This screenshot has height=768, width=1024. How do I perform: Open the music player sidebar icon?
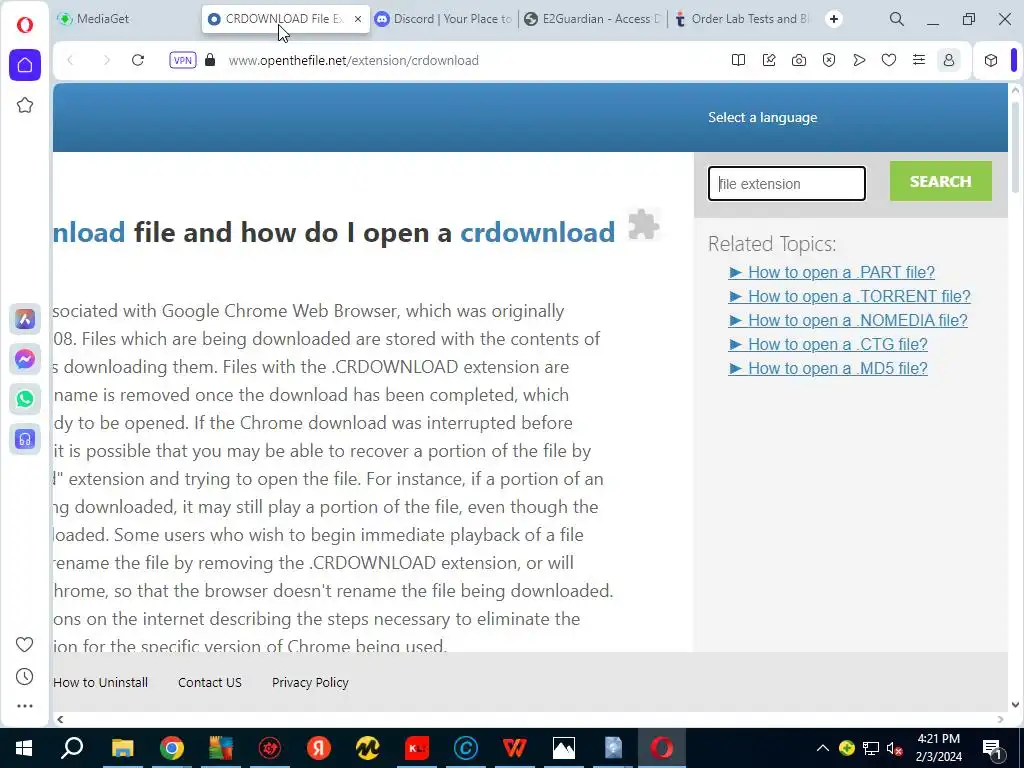[x=25, y=440]
